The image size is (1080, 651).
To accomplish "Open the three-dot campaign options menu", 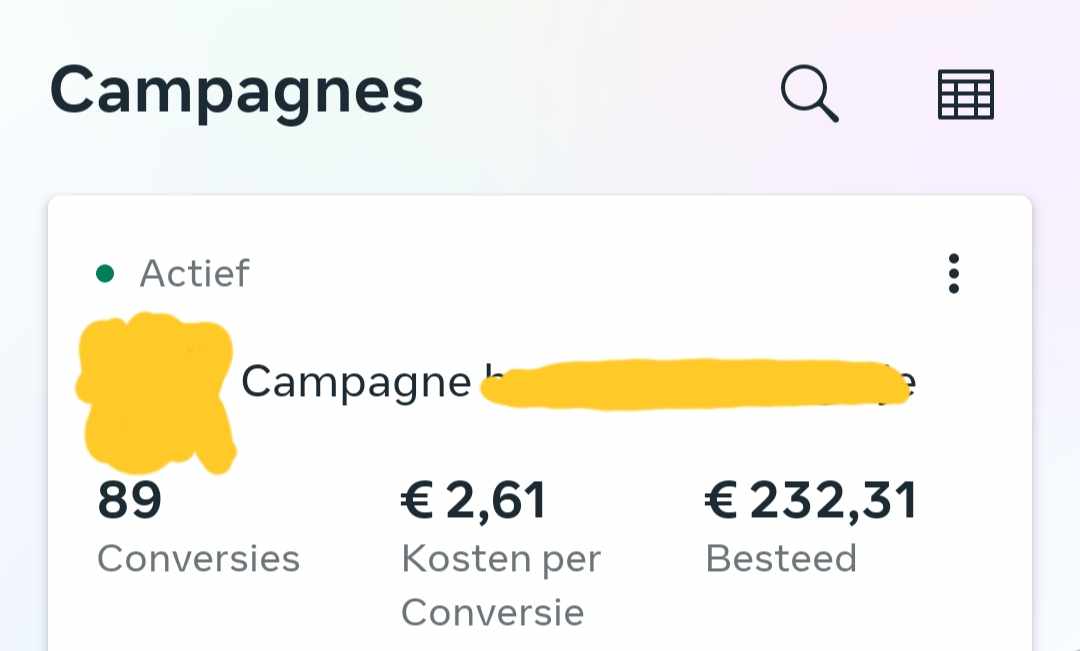I will [x=953, y=273].
